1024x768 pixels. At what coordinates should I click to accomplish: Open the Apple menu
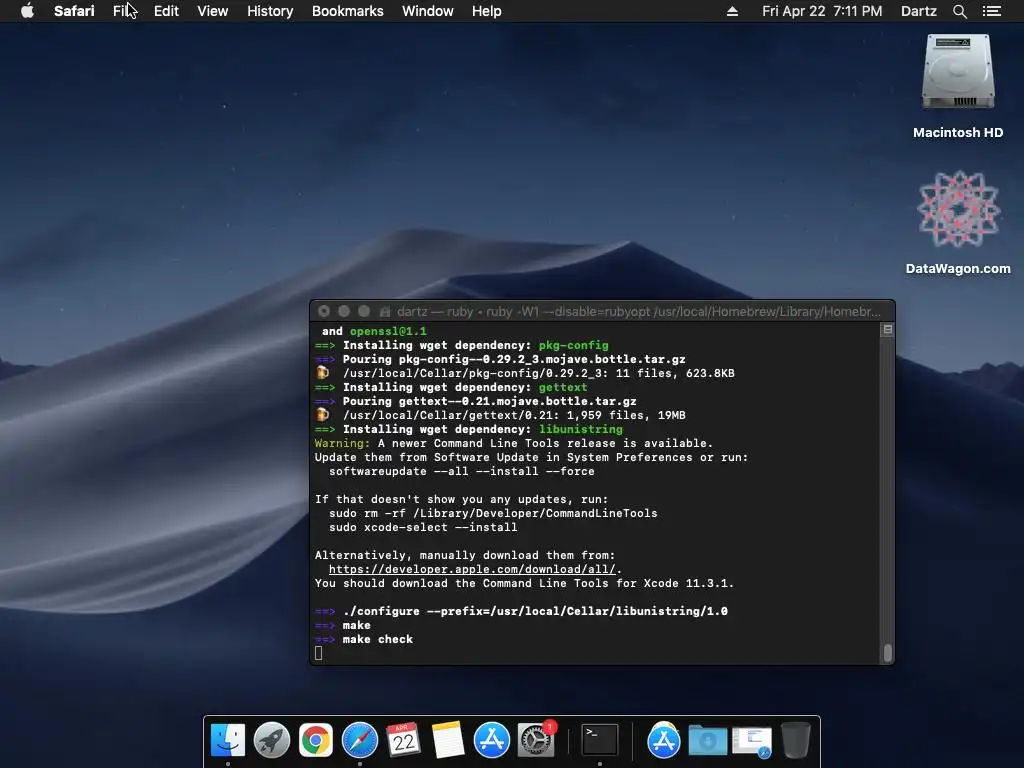pyautogui.click(x=27, y=11)
